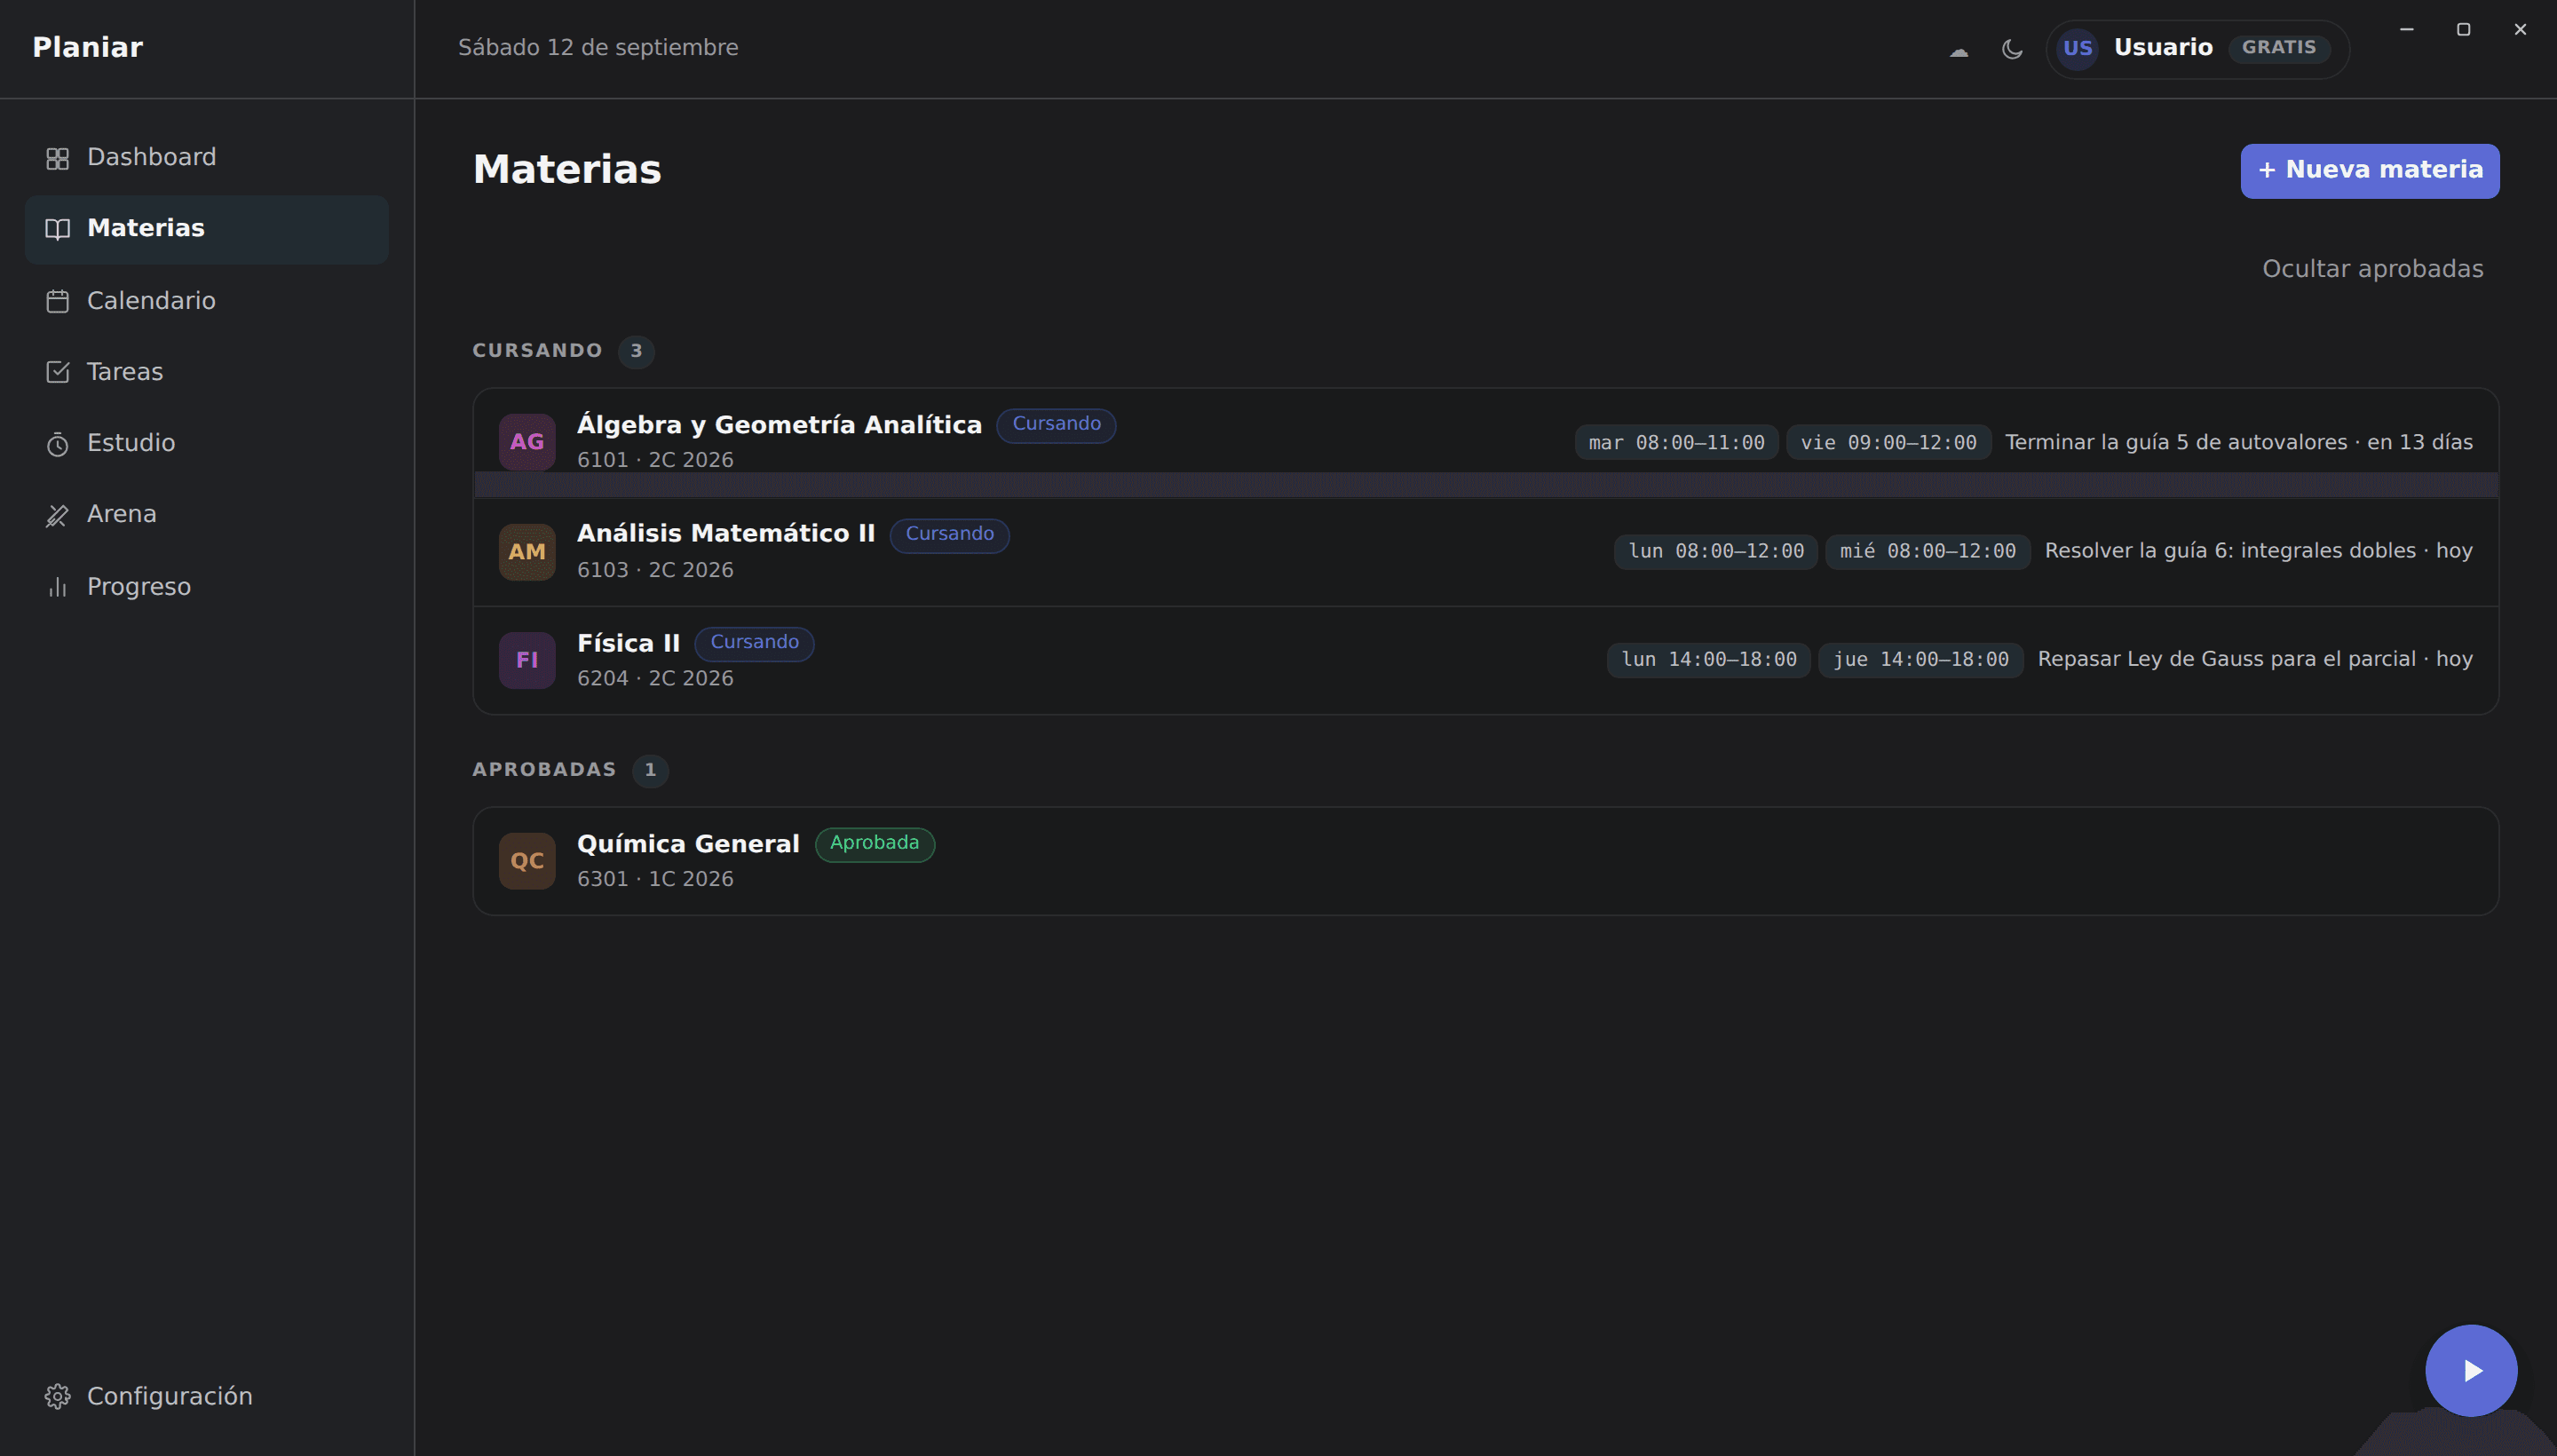Screen dimensions: 2557x1456
Task: Go to Tareas checklist icon
Action: coord(58,372)
